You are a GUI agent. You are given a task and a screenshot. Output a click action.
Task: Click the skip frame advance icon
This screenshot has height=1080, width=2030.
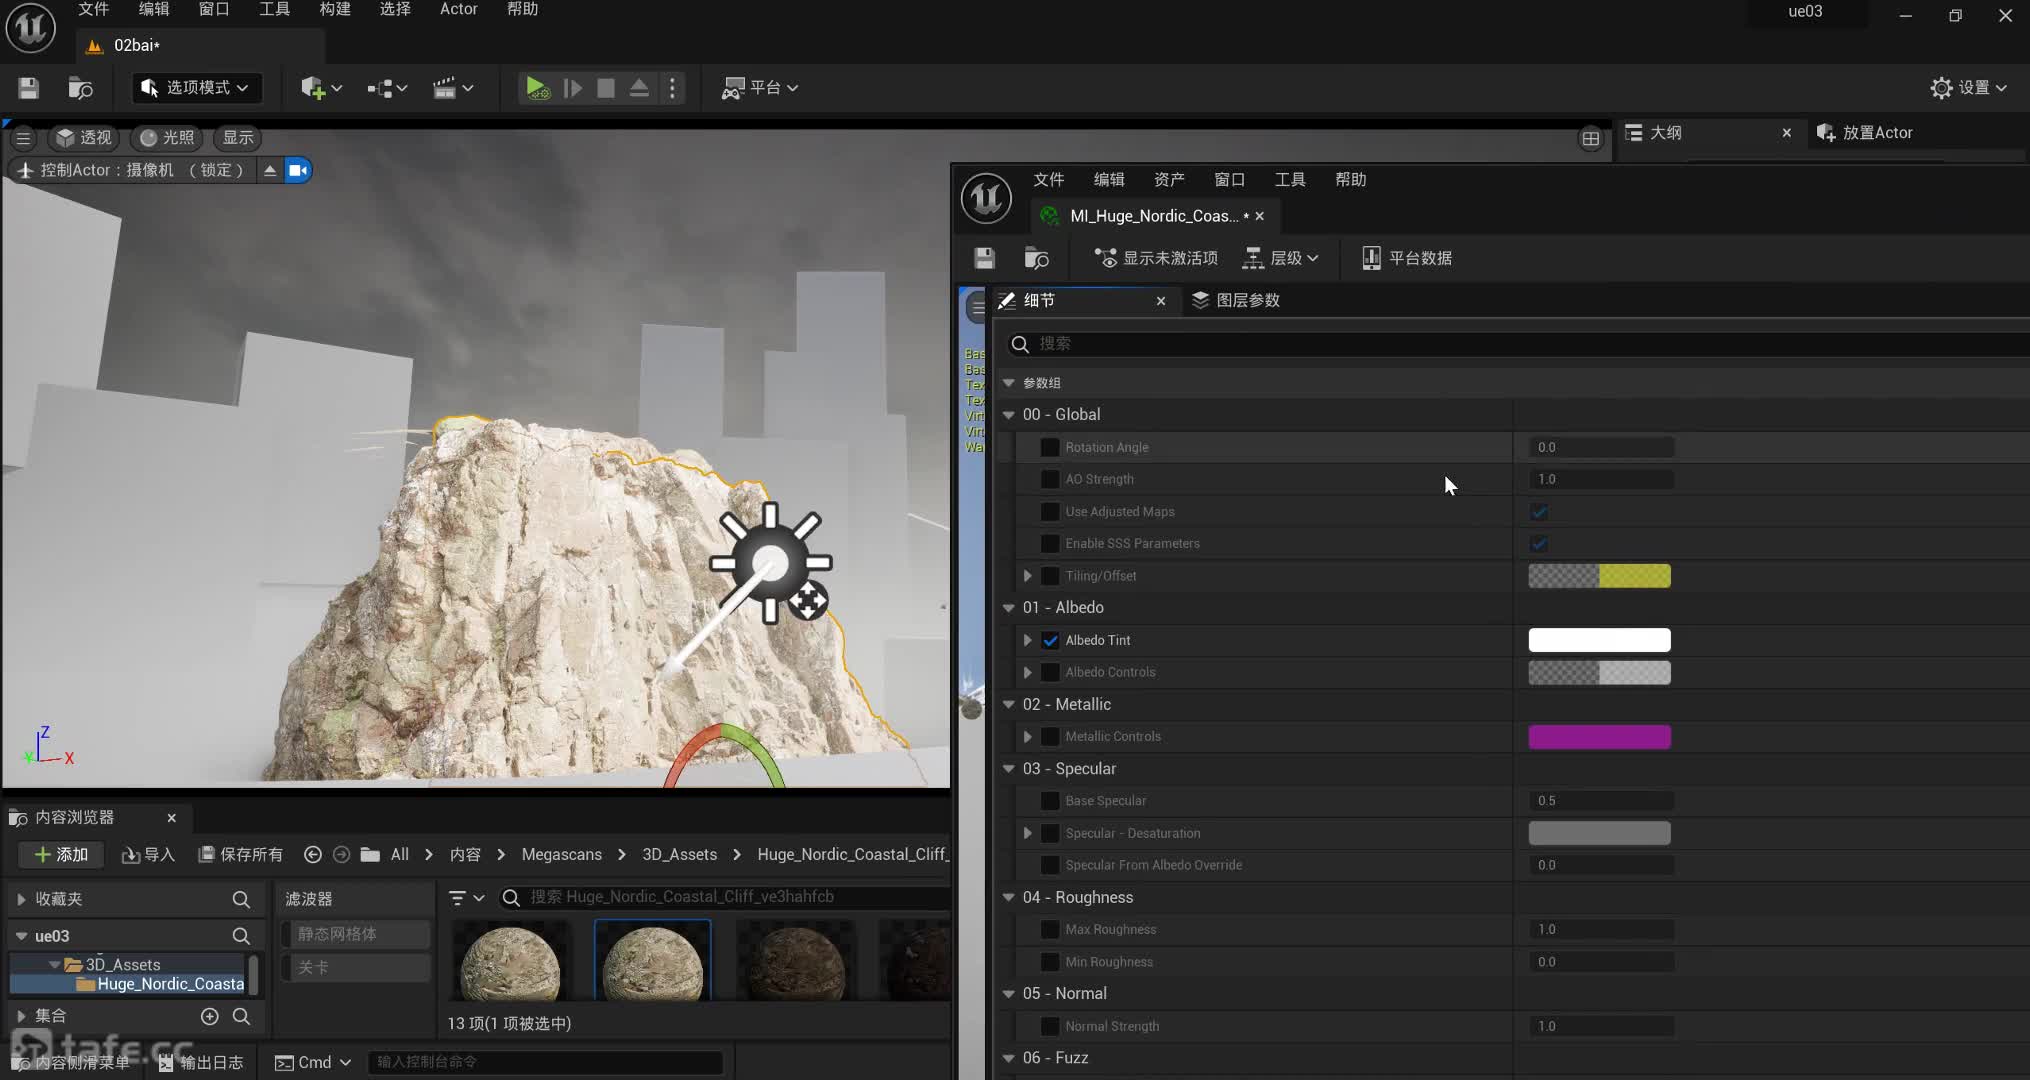coord(573,88)
